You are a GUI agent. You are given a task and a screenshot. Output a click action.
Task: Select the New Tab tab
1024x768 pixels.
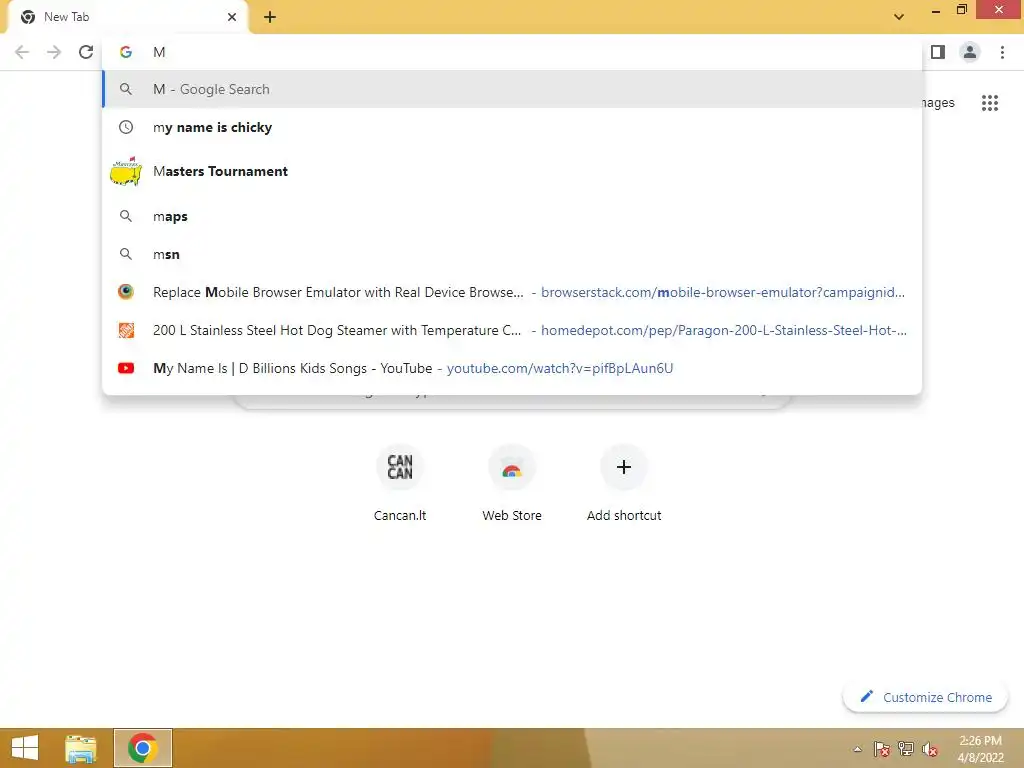coord(127,17)
